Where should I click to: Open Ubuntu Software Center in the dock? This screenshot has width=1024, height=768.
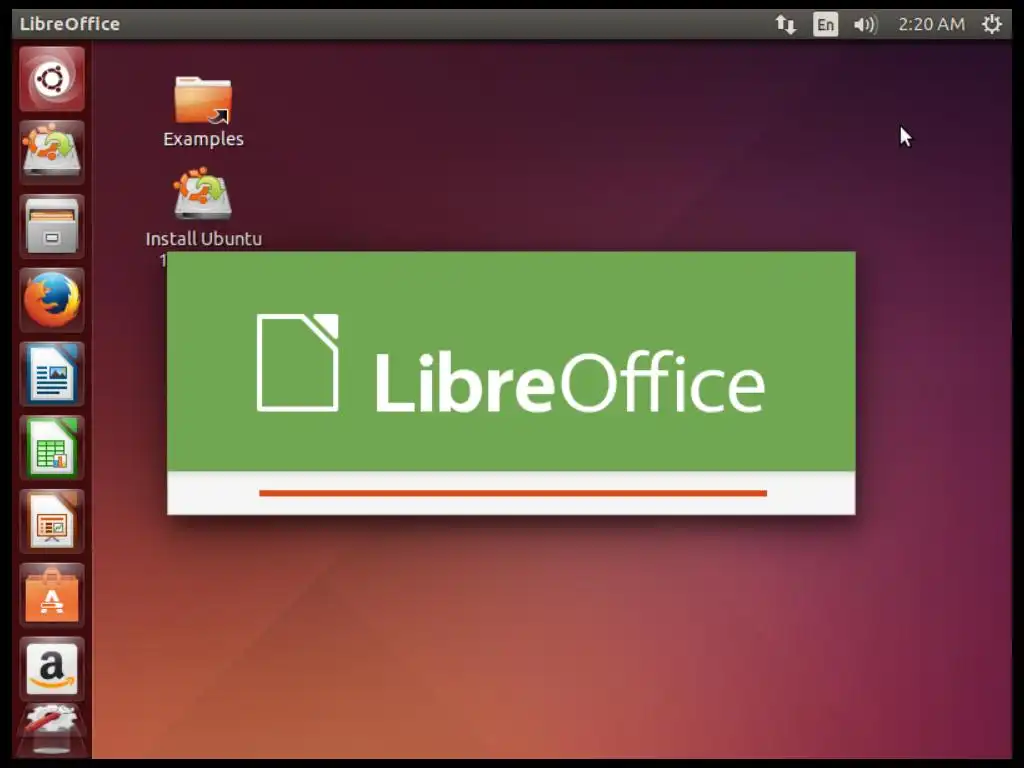click(x=52, y=596)
